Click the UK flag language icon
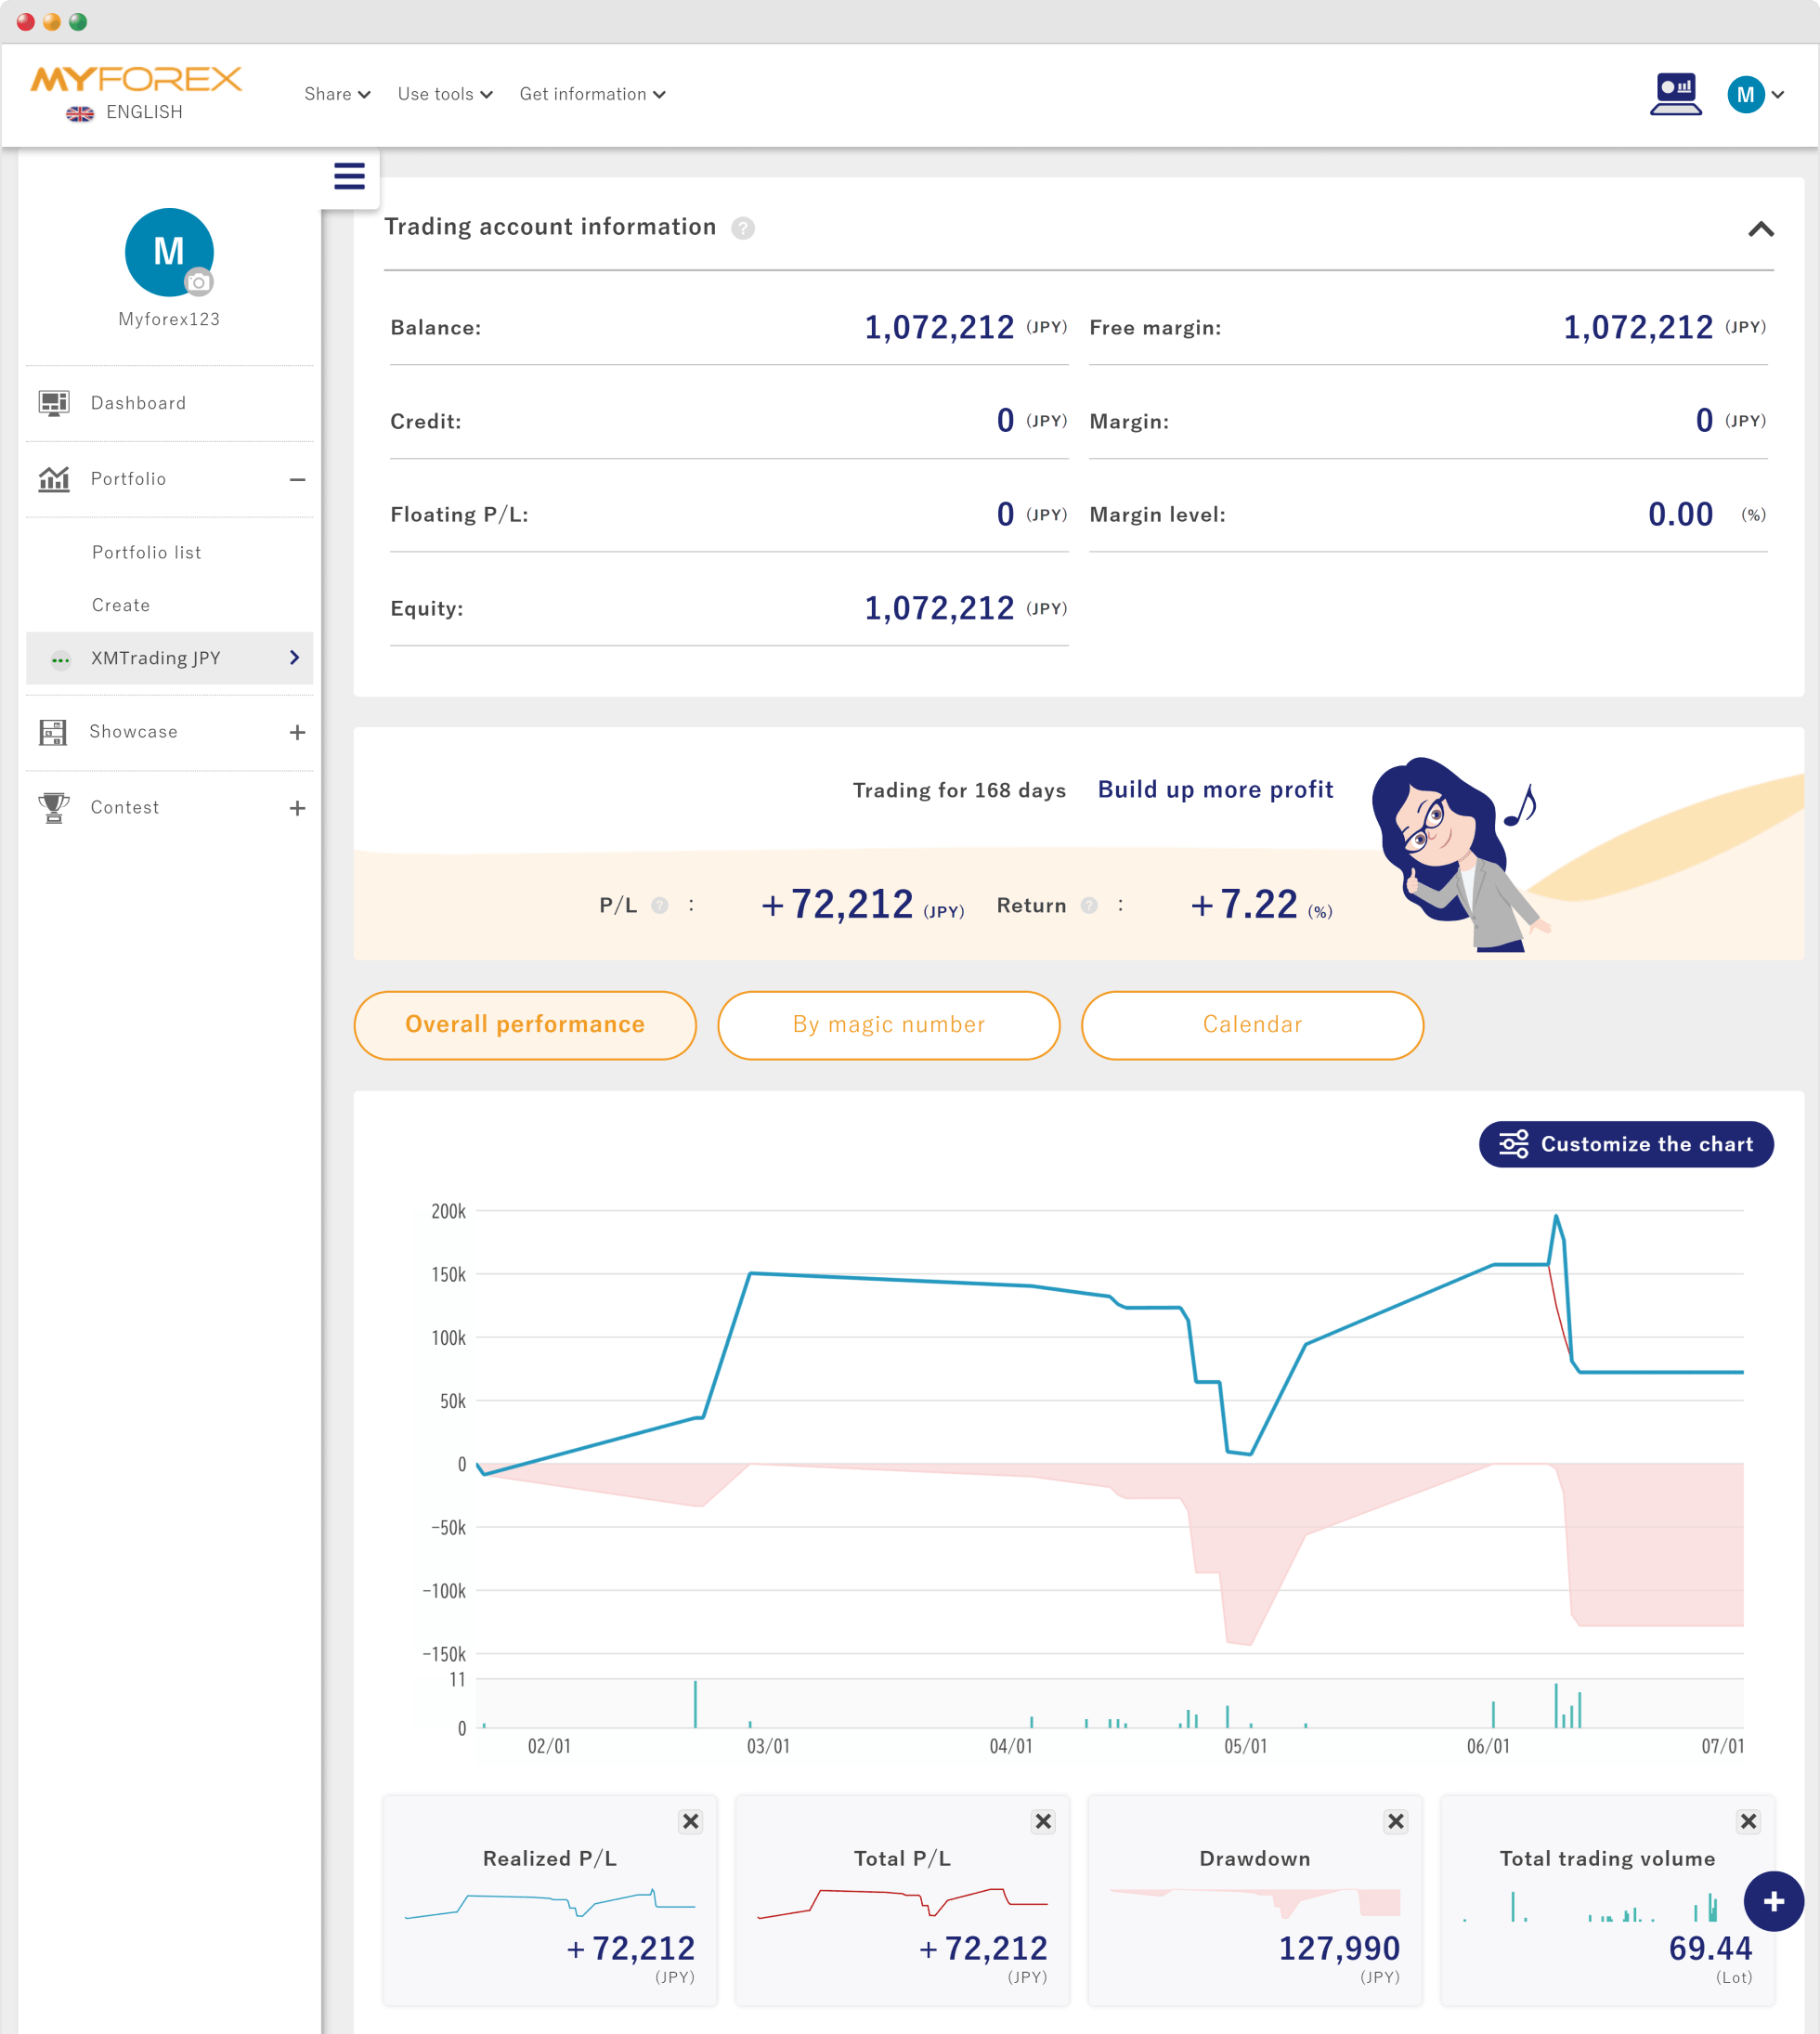 [x=80, y=113]
